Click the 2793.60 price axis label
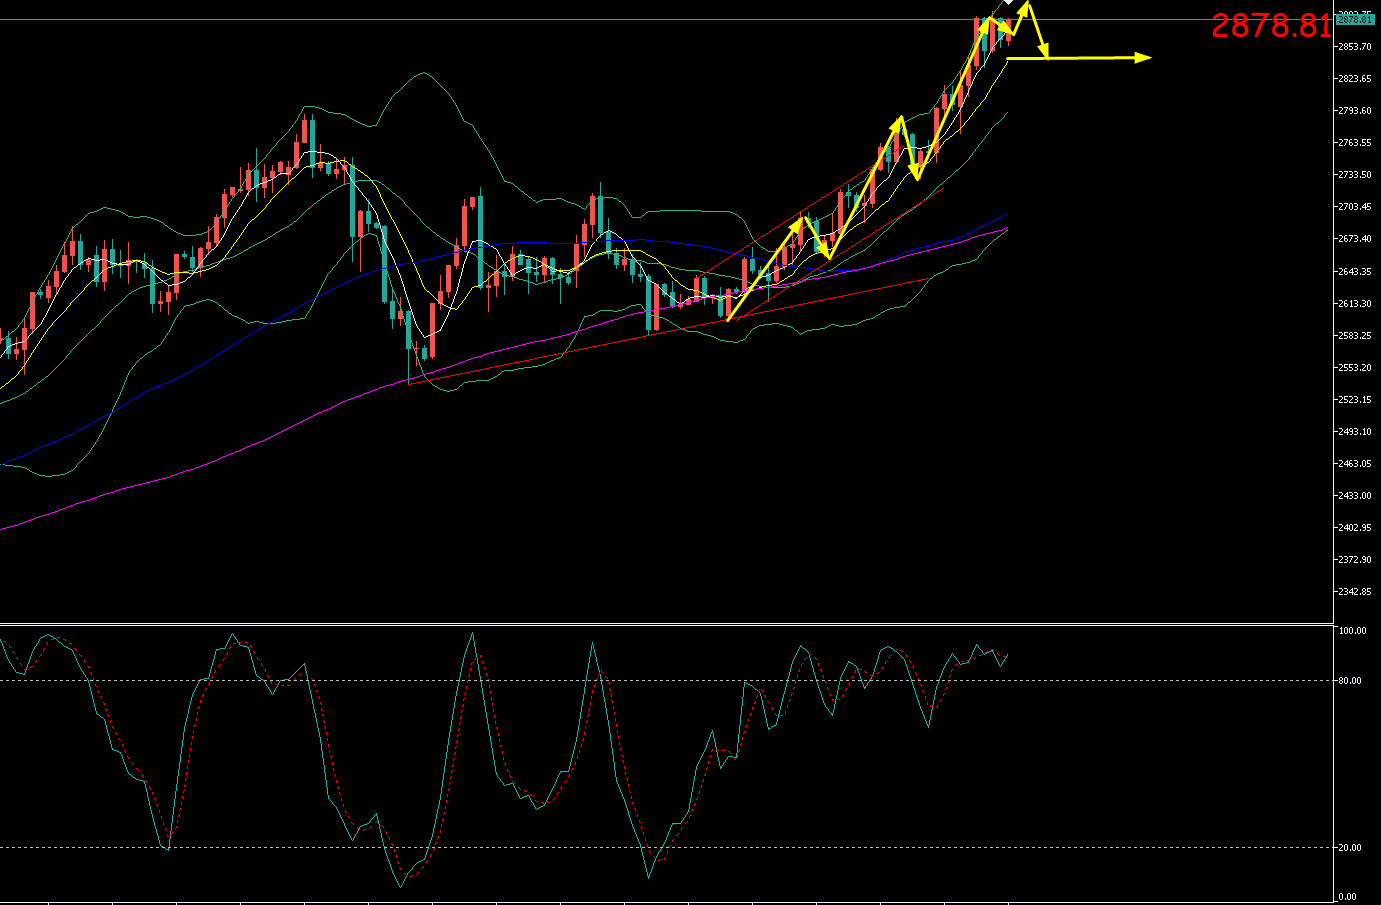Viewport: 1381px width, 905px height. (x=1354, y=111)
